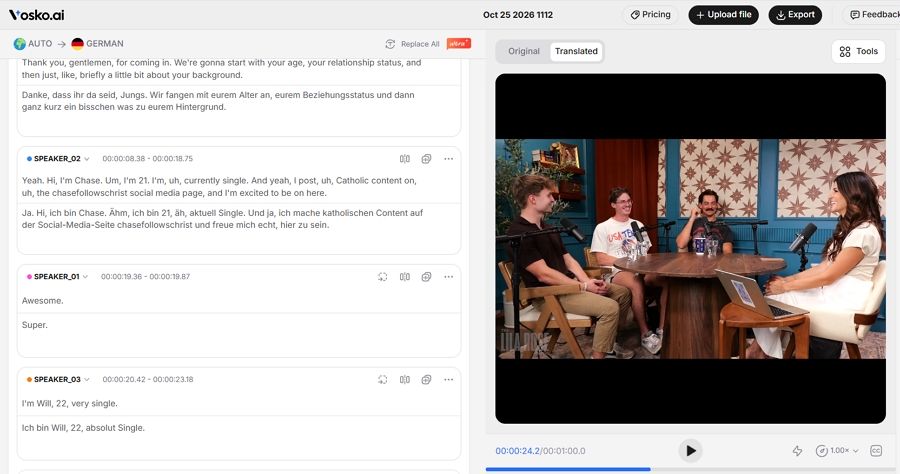This screenshot has width=900, height=474.
Task: Click split icon on SPEAKER_01 segment
Action: pyautogui.click(x=405, y=277)
